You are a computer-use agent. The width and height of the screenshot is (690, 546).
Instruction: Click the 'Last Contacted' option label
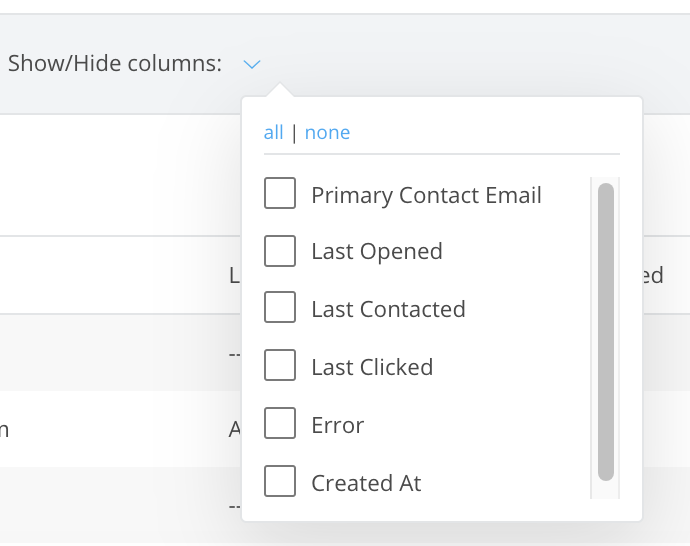point(388,309)
